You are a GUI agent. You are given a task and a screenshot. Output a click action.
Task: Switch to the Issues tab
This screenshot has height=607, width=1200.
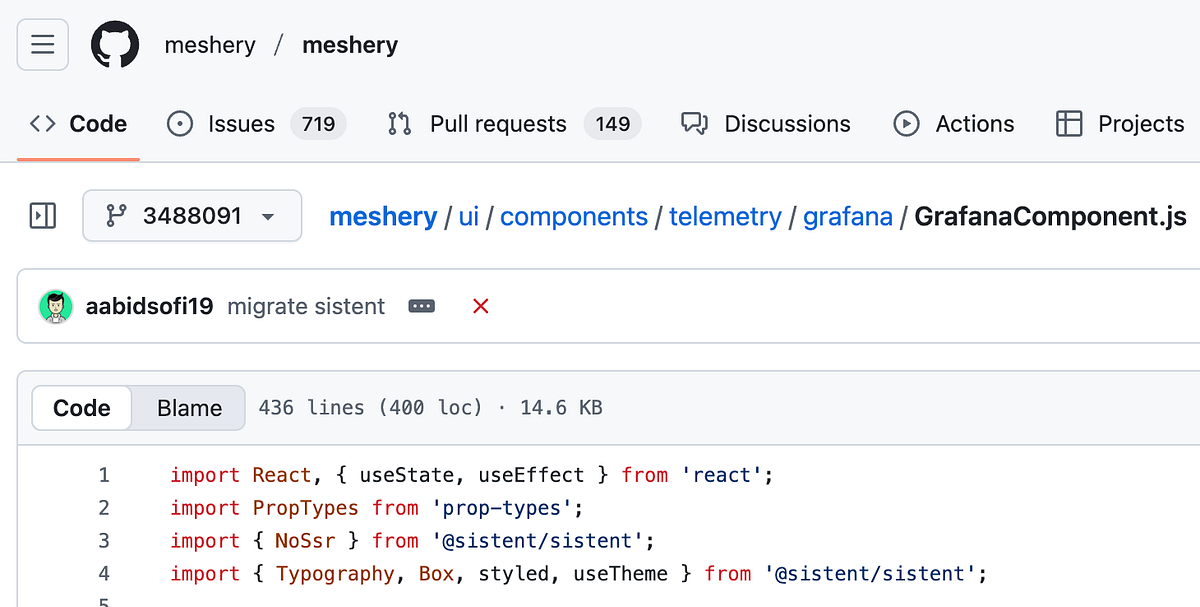tap(256, 124)
